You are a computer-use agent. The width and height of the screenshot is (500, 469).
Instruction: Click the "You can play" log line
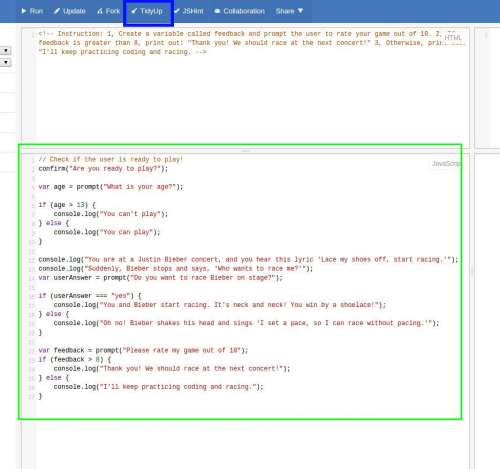[107, 232]
